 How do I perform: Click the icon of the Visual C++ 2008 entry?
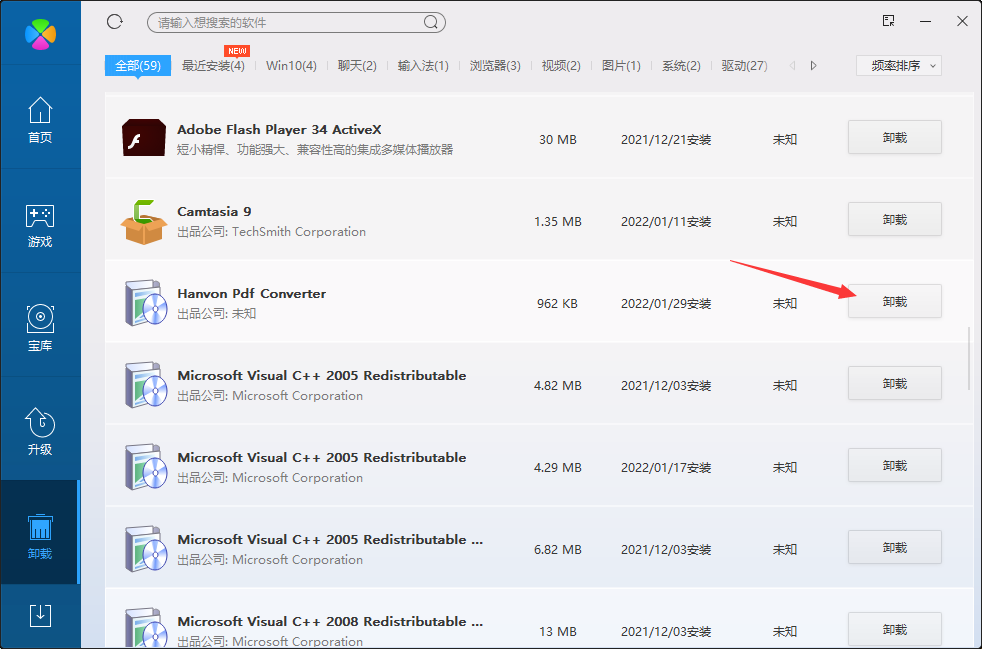click(x=146, y=628)
